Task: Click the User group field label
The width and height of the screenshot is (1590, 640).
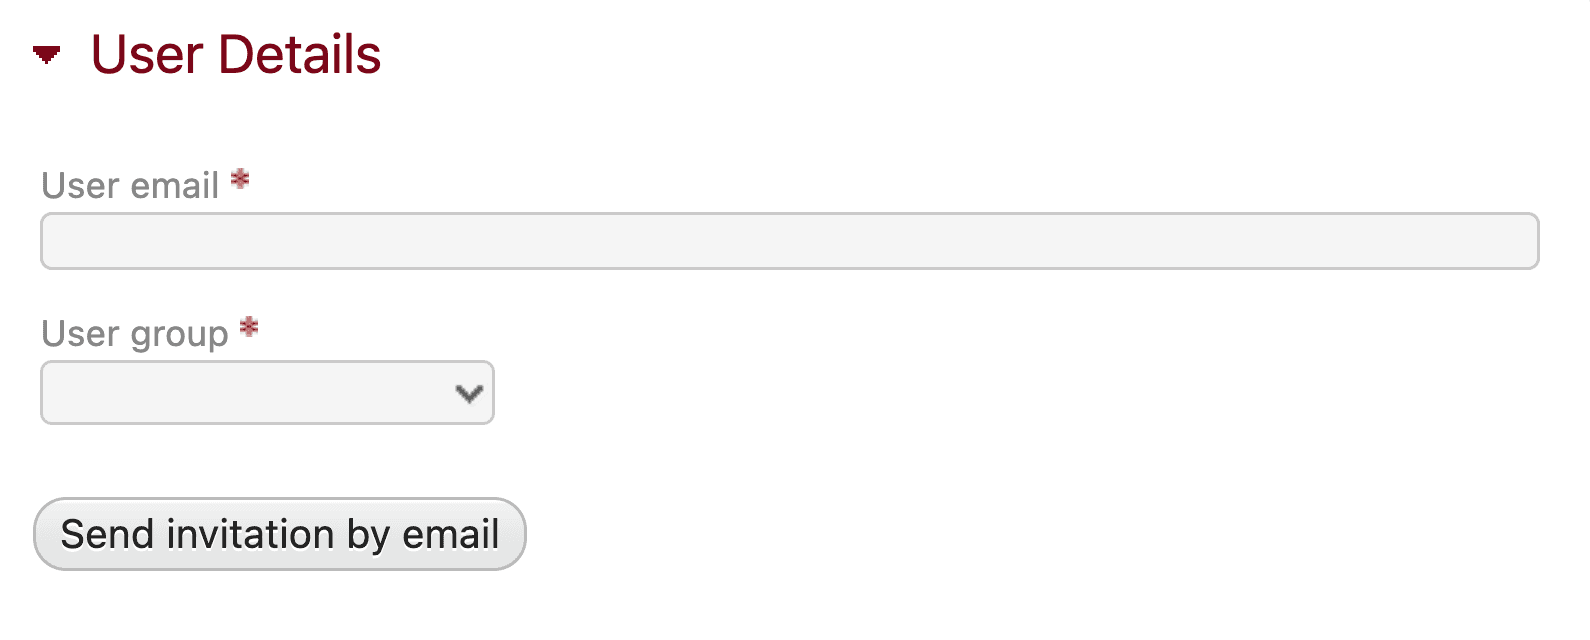Action: (x=134, y=332)
